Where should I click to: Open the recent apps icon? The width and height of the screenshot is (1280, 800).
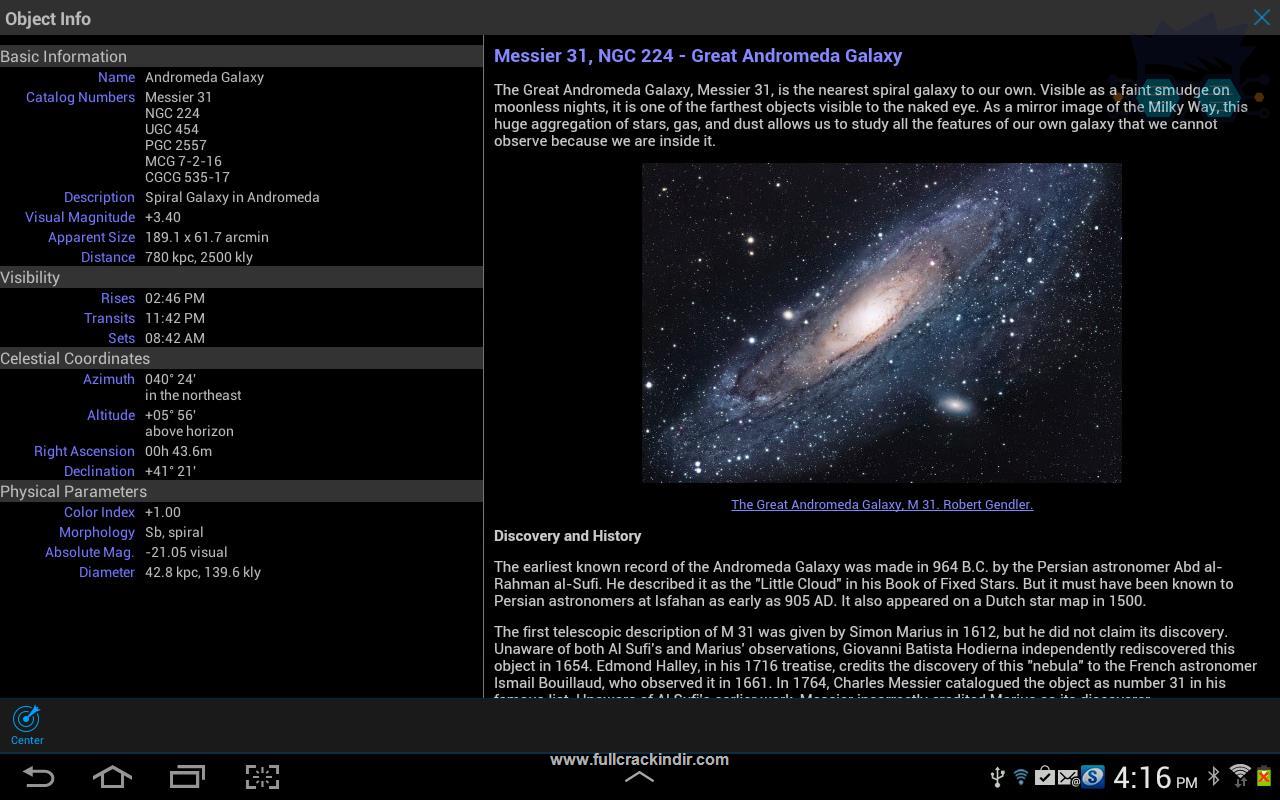pyautogui.click(x=187, y=776)
